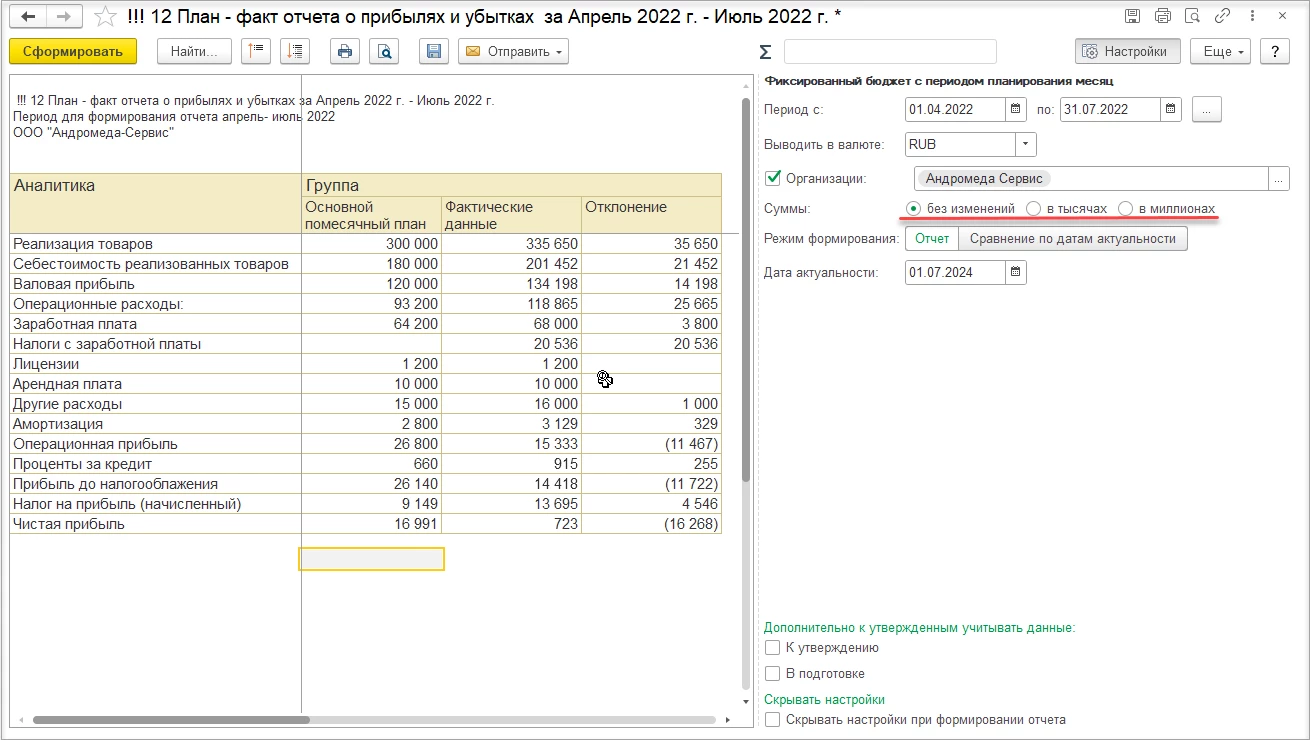The width and height of the screenshot is (1310, 740).
Task: Collapse all groups using toolbar icon
Action: 257,52
